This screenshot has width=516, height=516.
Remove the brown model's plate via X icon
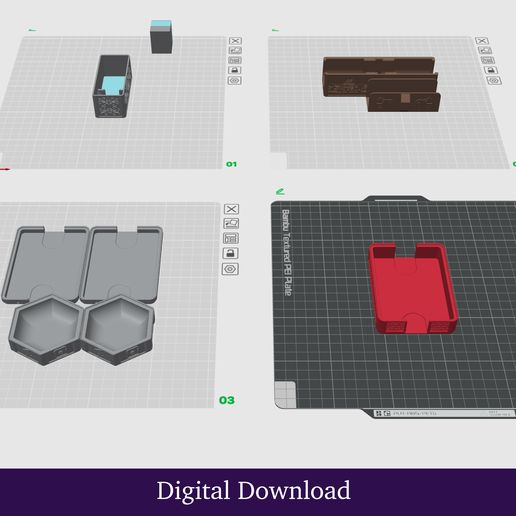482,41
